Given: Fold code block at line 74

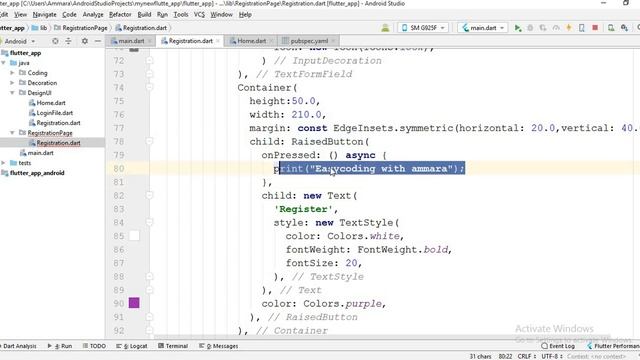Looking at the screenshot, I should coord(149,87).
